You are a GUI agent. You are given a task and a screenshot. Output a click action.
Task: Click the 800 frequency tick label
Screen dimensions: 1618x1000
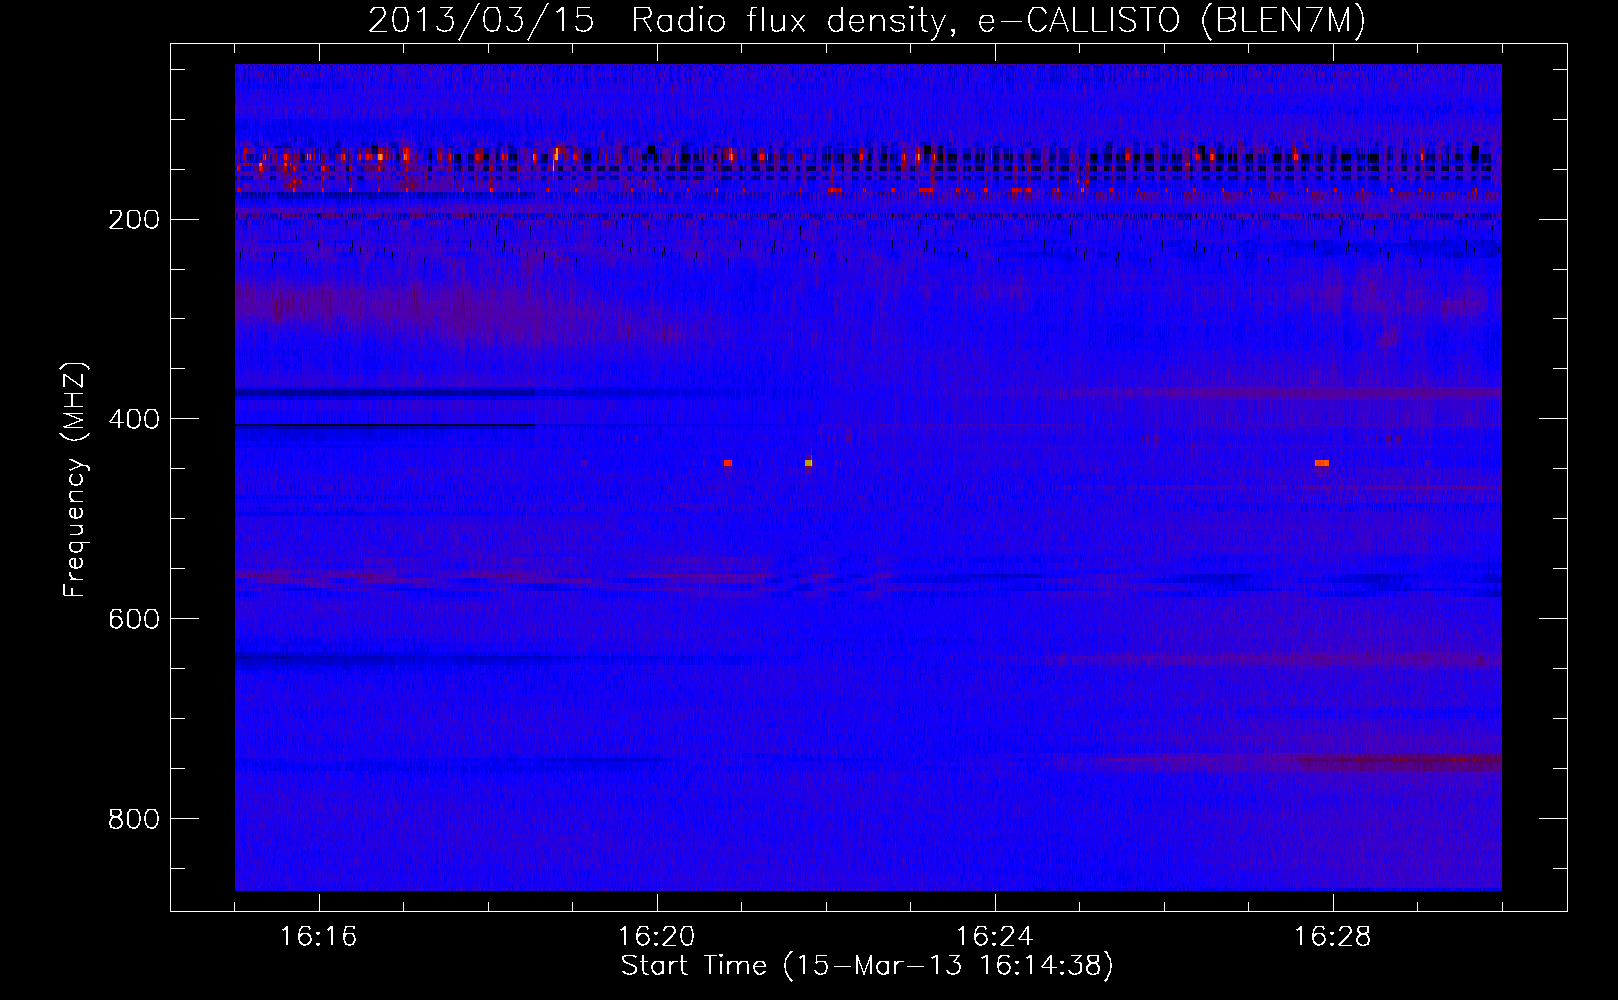133,819
